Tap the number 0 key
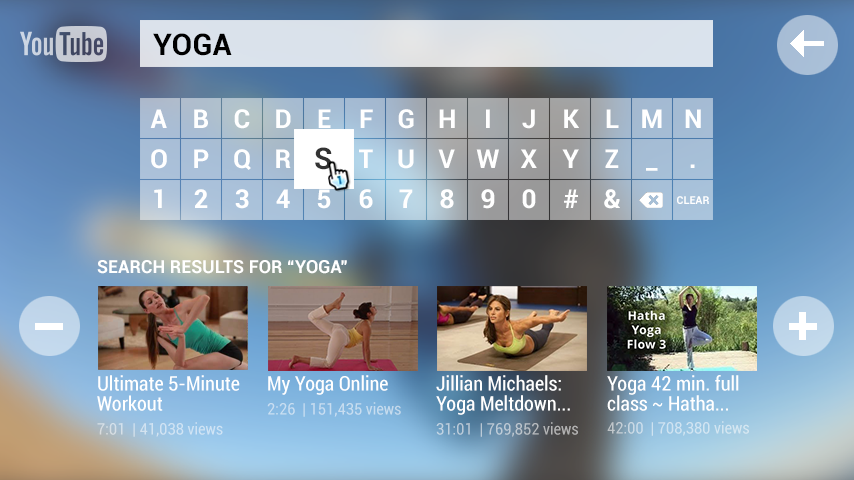854x480 pixels. click(x=529, y=200)
